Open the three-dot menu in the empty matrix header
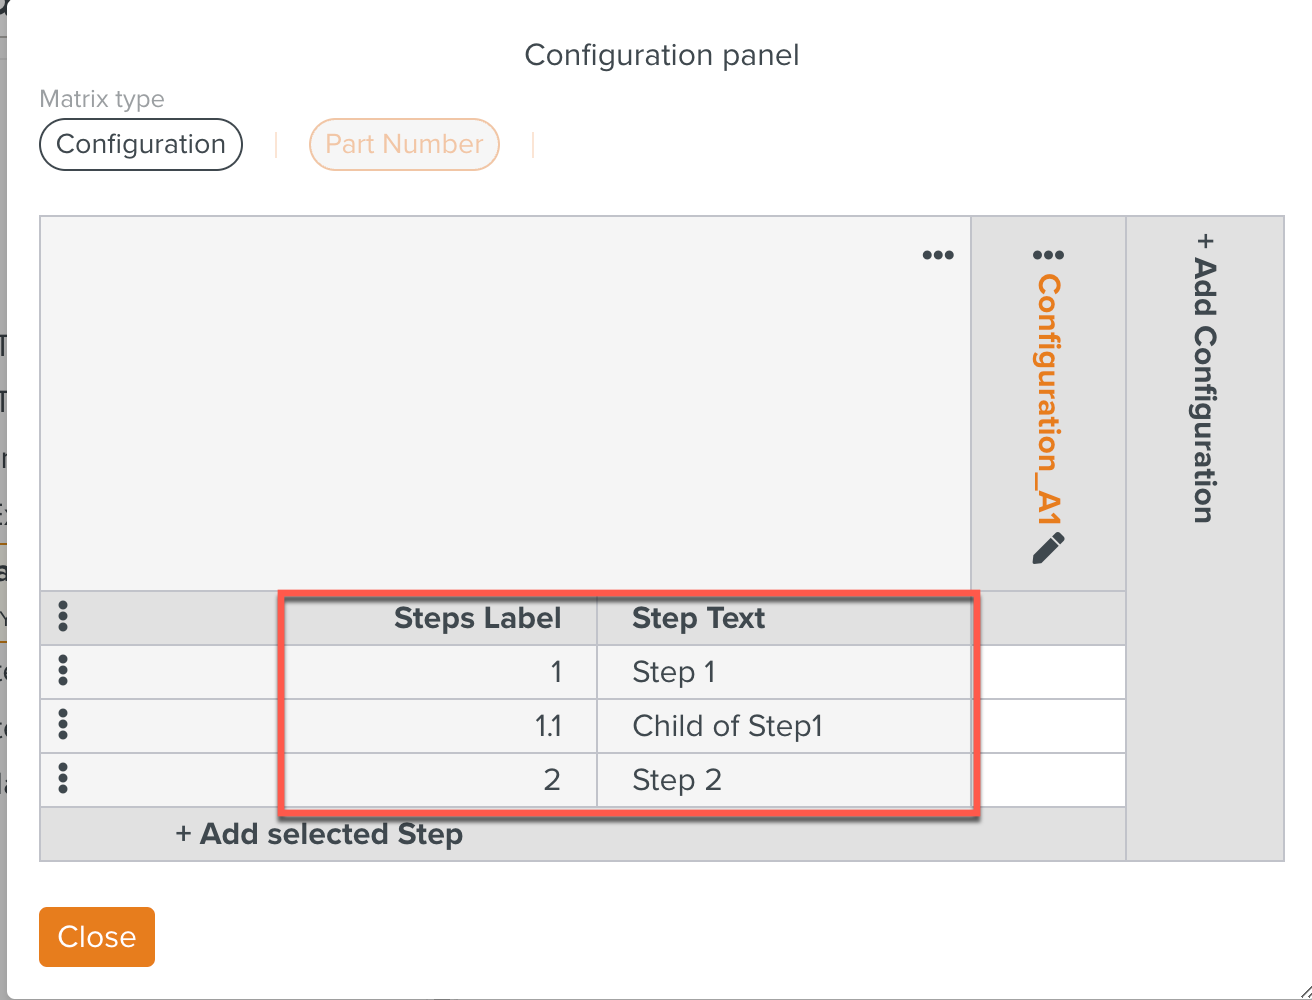Screen dimensions: 1312x1000 pyautogui.click(x=937, y=255)
